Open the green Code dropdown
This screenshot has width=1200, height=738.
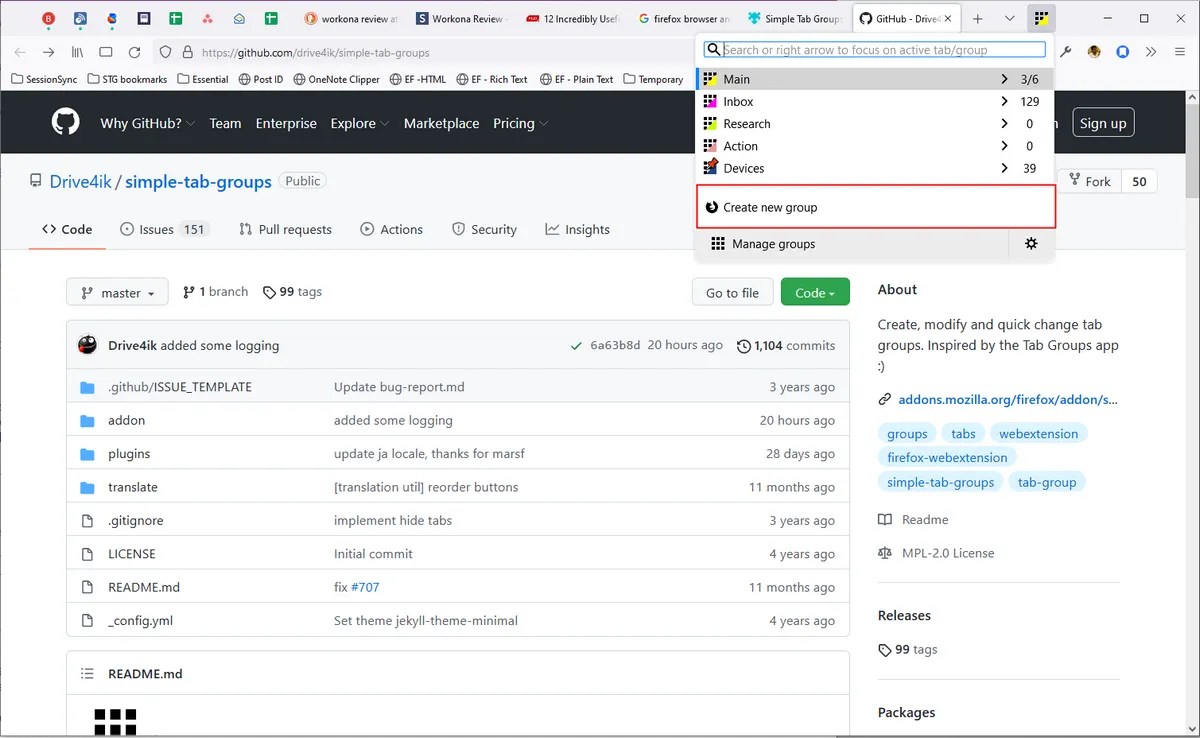click(815, 292)
